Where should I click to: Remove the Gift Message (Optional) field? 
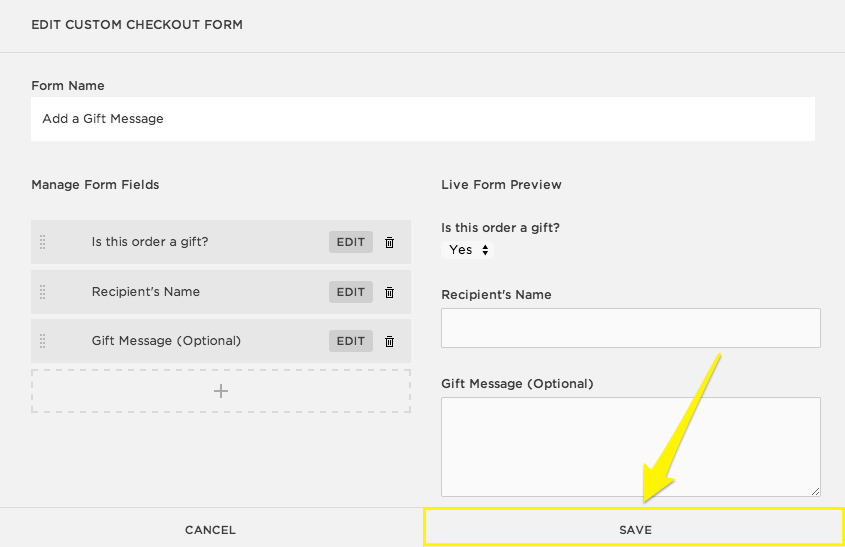(x=390, y=341)
